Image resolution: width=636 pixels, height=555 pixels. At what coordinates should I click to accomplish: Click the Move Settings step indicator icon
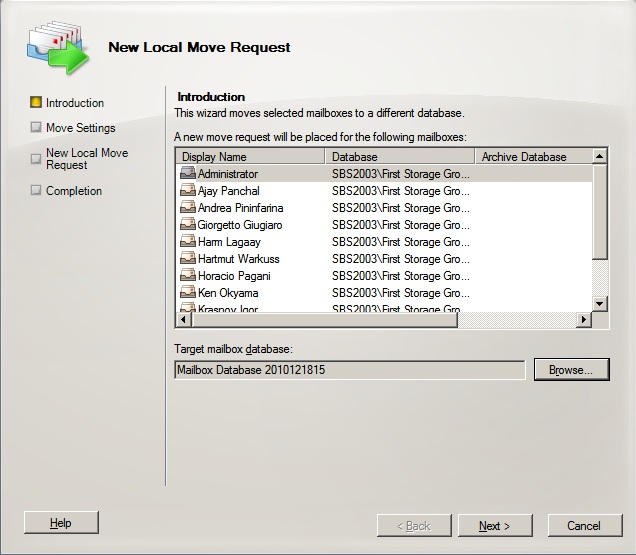(36, 127)
